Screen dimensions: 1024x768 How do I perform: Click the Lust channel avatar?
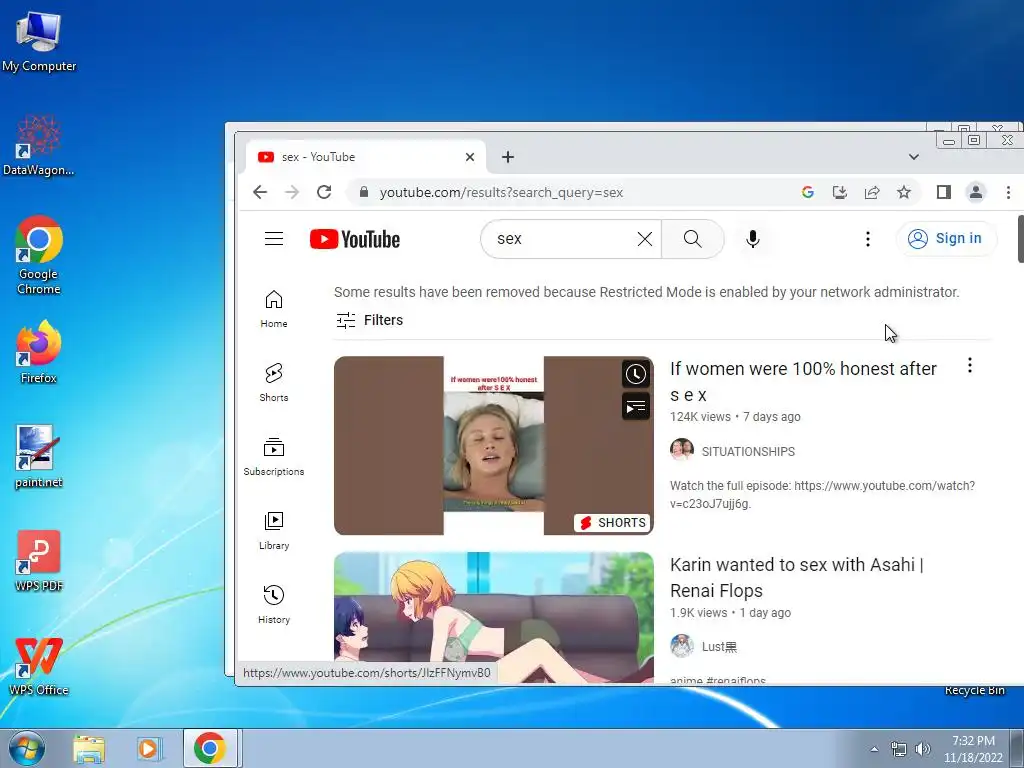click(682, 646)
